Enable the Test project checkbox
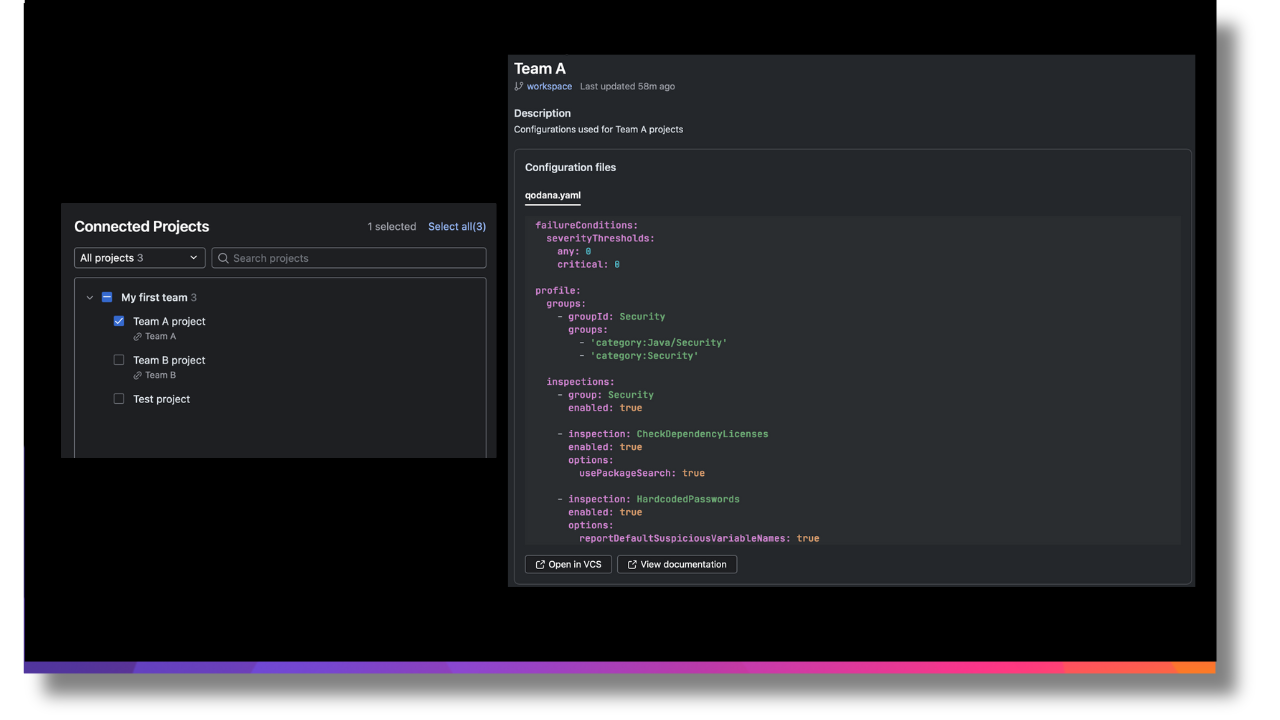Screen dimensions: 1280x720 click(119, 399)
